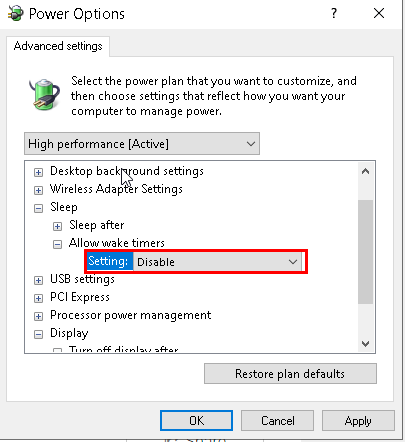The width and height of the screenshot is (405, 442).
Task: Click the OK button
Action: coord(196,421)
